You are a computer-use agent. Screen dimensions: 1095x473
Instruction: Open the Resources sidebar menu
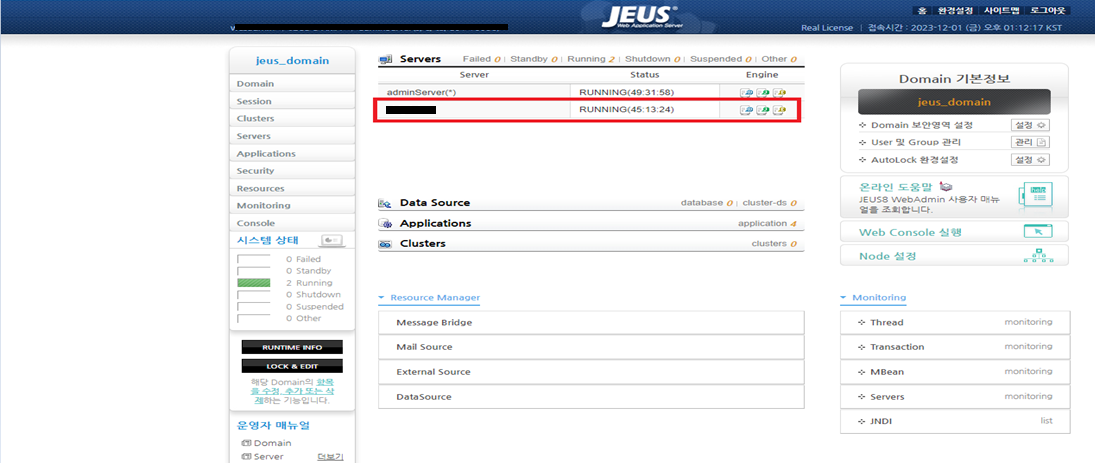292,189
